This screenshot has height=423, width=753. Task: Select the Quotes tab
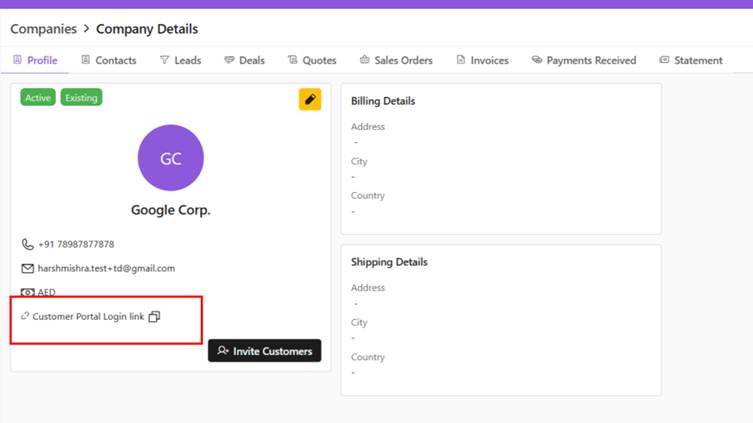(312, 60)
